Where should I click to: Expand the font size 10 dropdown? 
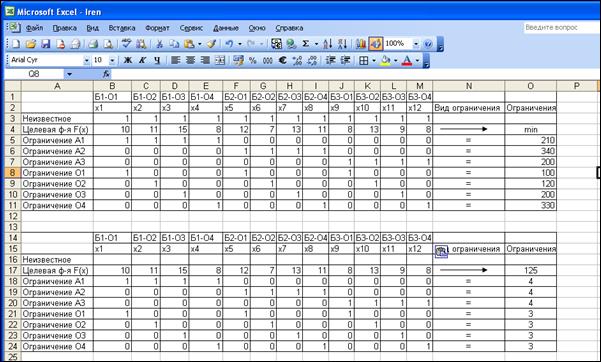[112, 60]
